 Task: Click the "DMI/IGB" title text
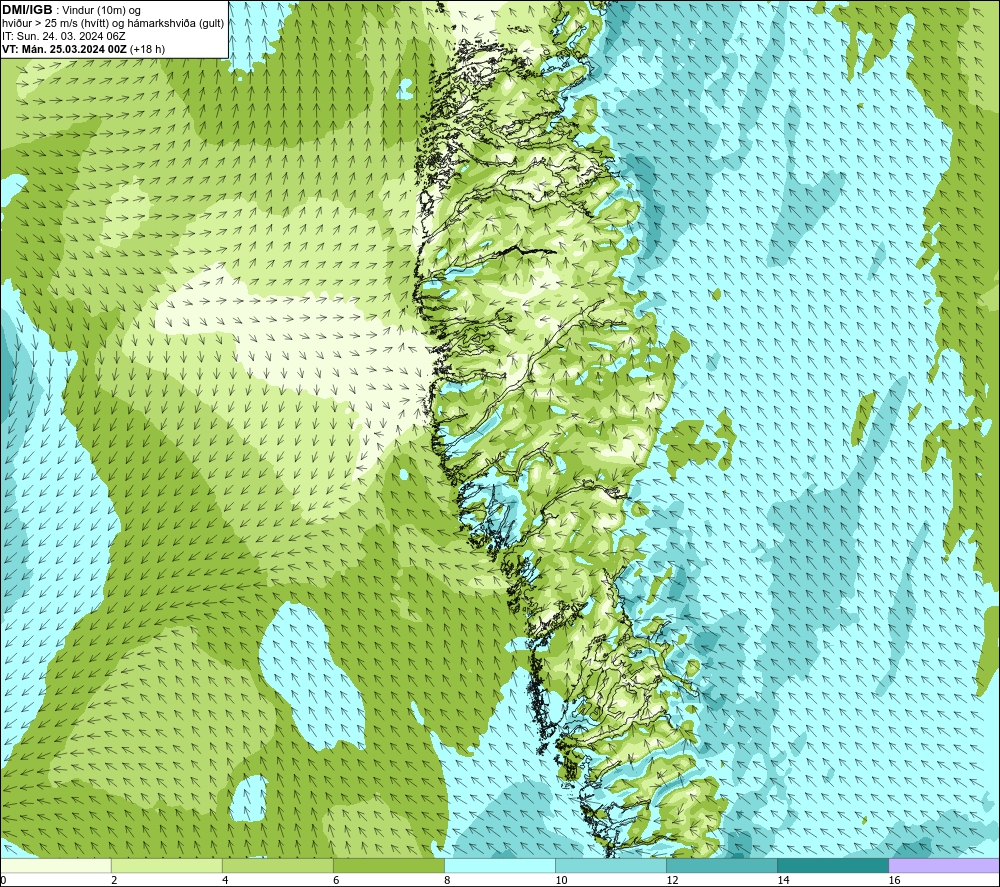point(27,10)
